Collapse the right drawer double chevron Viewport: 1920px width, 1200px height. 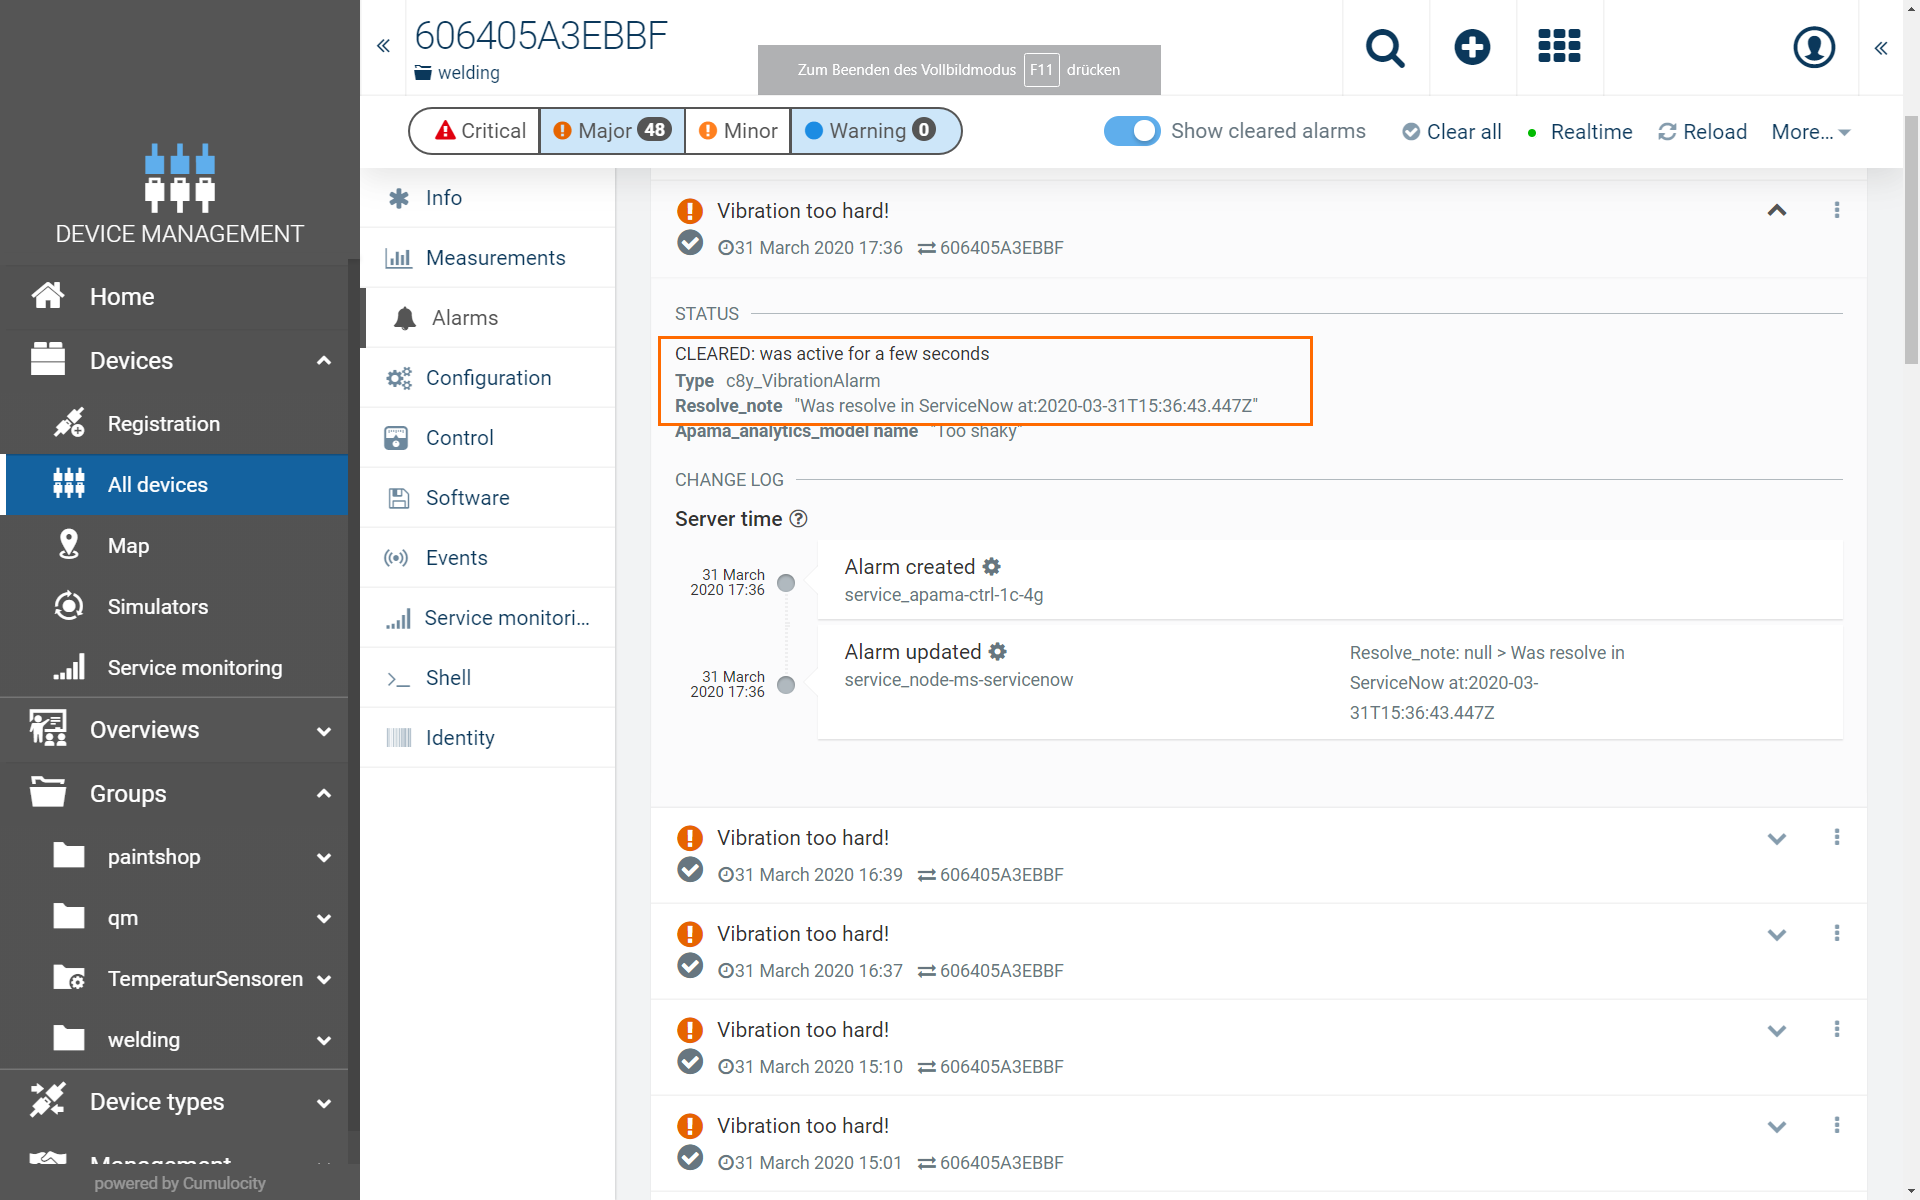1881,48
